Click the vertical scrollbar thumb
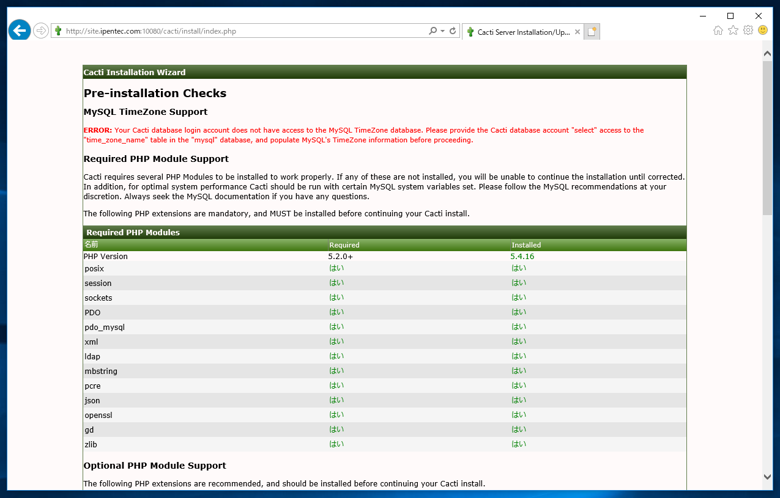The image size is (780, 498). coord(767,137)
